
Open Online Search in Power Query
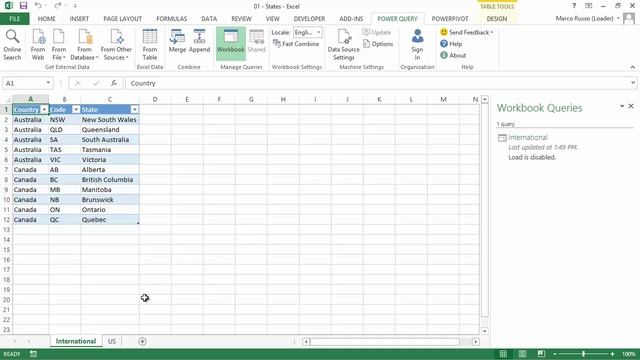click(12, 45)
